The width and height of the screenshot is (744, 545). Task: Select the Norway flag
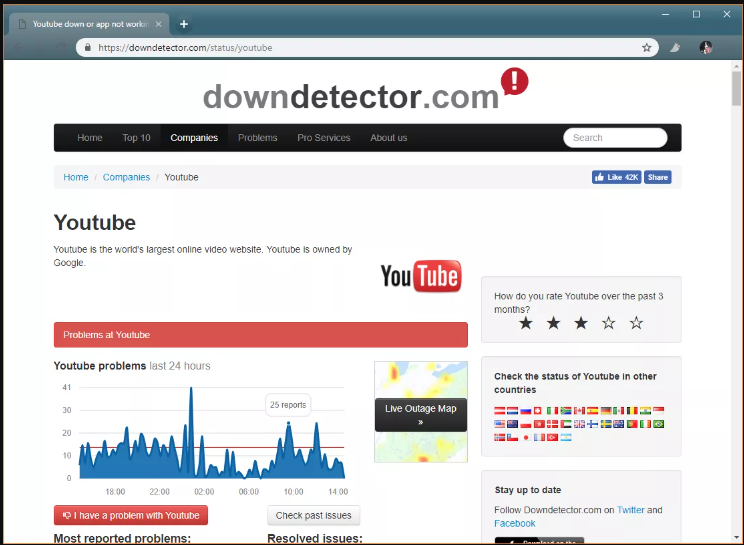(x=500, y=437)
